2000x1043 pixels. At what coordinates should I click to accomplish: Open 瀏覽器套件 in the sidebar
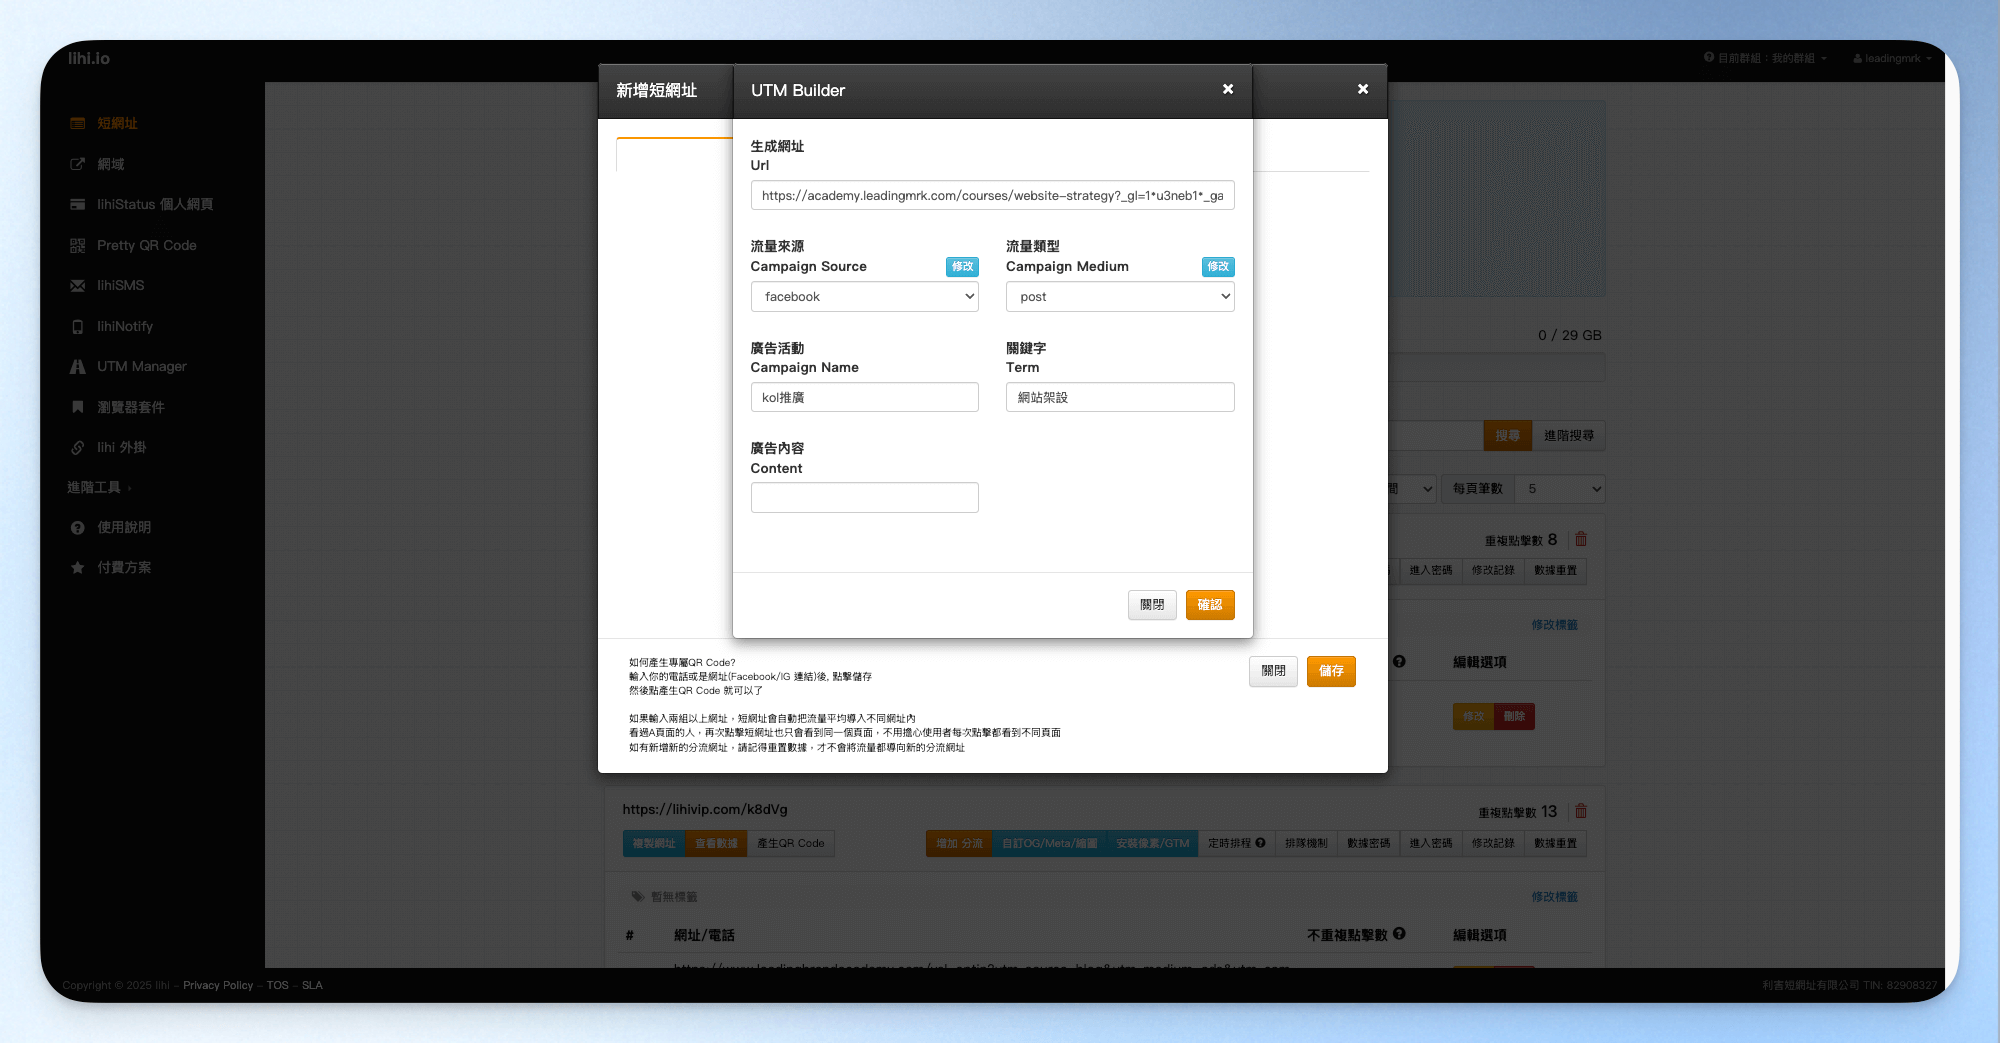(x=130, y=407)
